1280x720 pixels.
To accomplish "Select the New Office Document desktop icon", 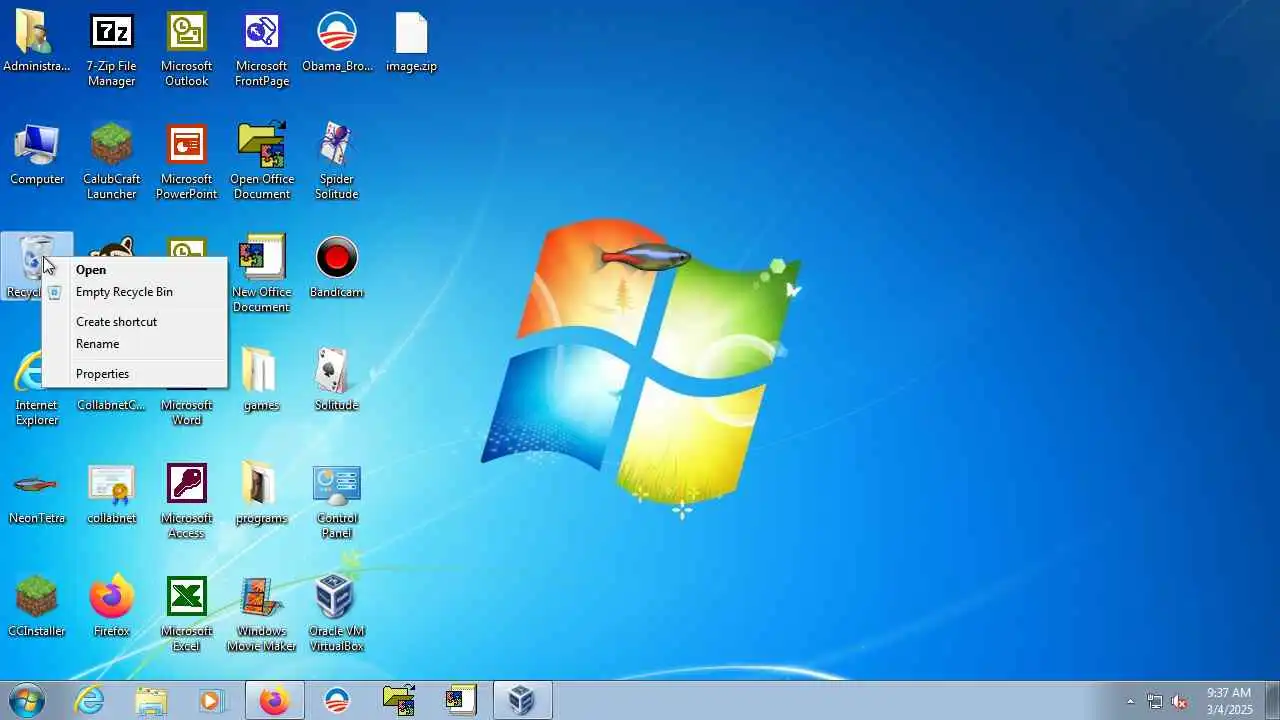I will (x=262, y=274).
